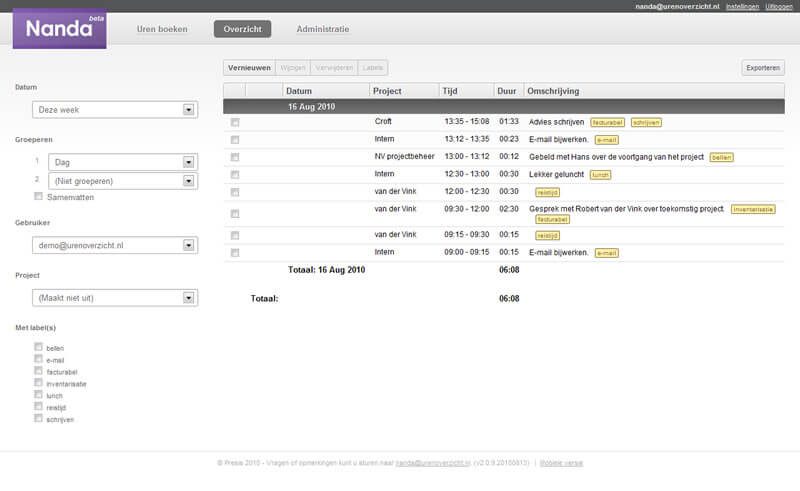Click the Vernieuwen button

(x=249, y=67)
